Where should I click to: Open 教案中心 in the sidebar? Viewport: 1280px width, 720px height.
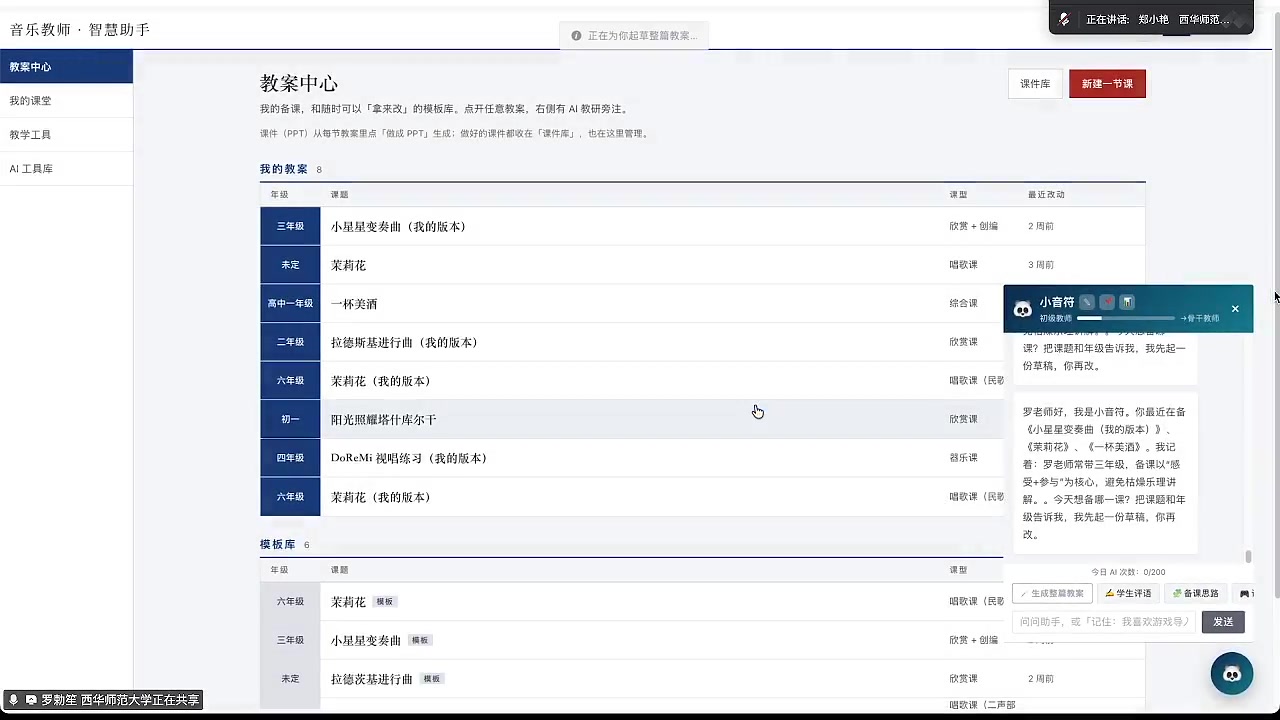66,67
